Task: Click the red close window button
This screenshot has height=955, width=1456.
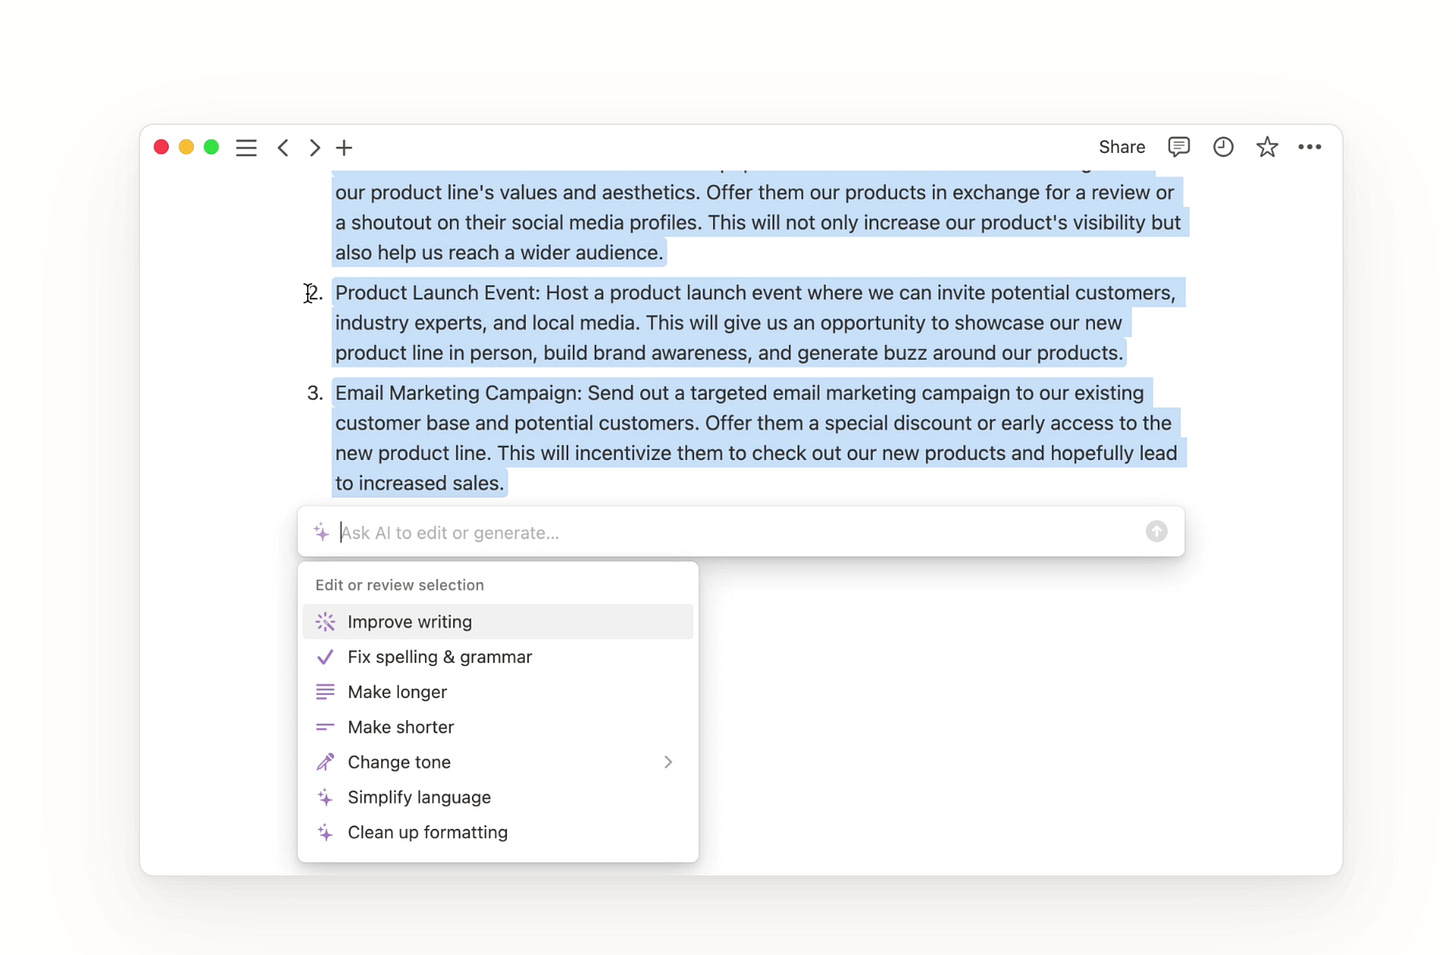Action: 161,147
